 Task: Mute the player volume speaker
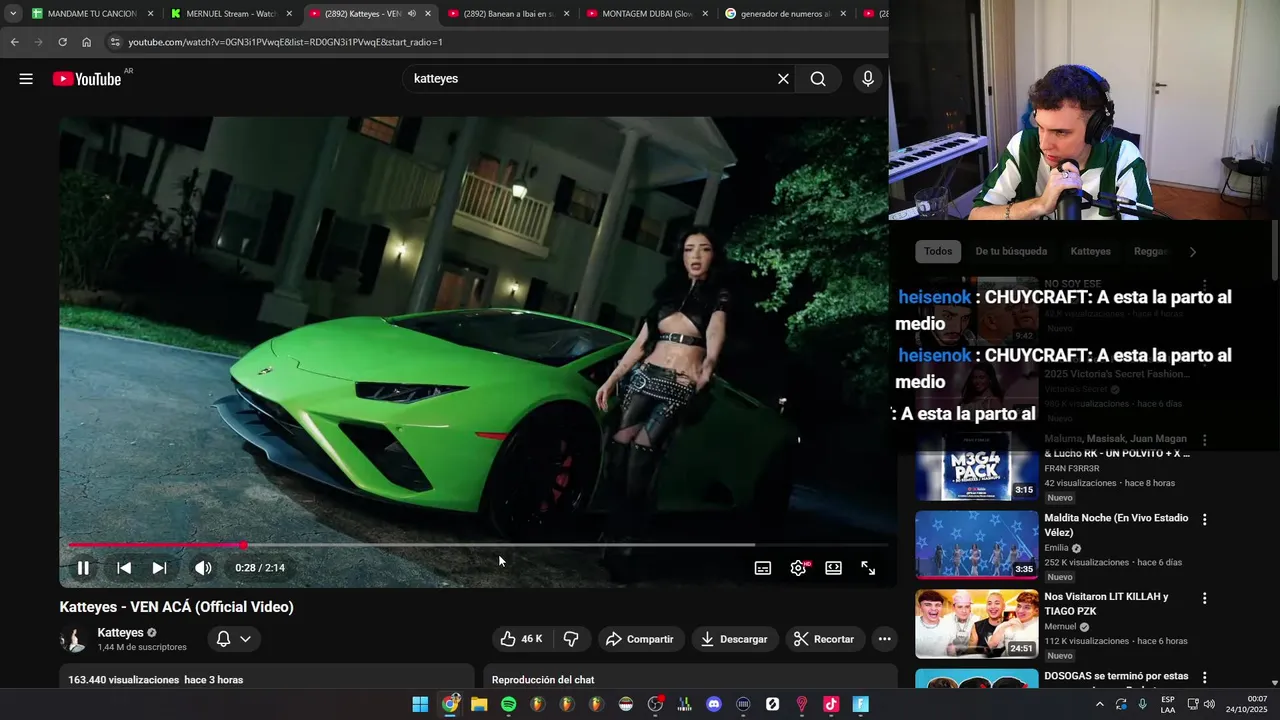(203, 568)
